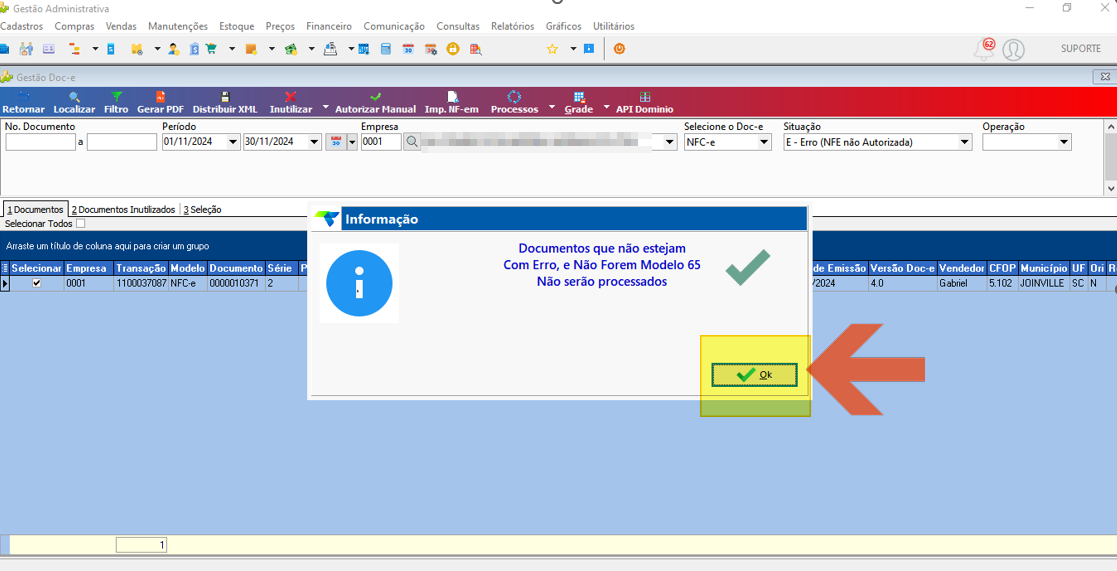Click the JOINVILLE cell
Screen dimensions: 1117x571
tap(1043, 283)
